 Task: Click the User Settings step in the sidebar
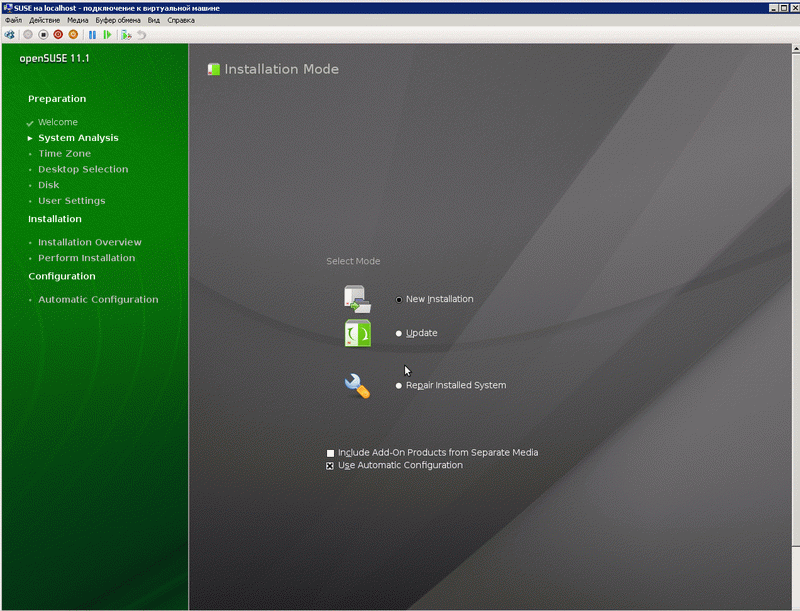[71, 201]
